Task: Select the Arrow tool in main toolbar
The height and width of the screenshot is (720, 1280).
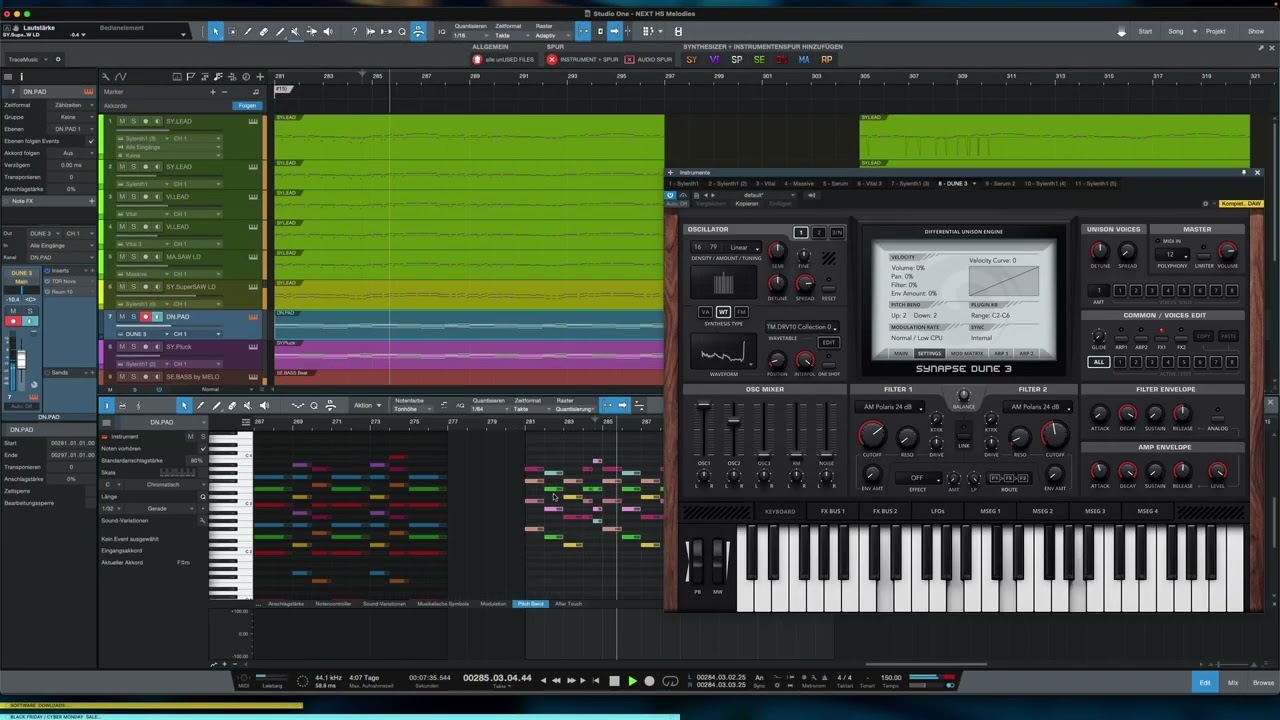Action: (215, 32)
